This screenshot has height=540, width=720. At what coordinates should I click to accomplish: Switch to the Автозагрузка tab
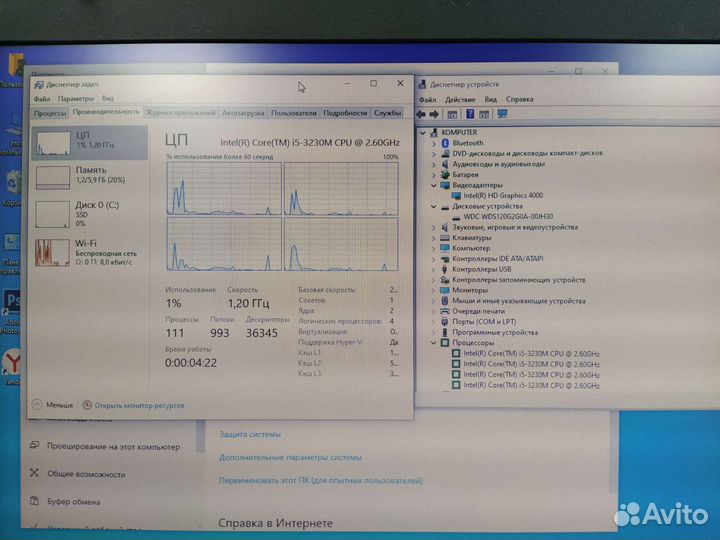tap(243, 113)
